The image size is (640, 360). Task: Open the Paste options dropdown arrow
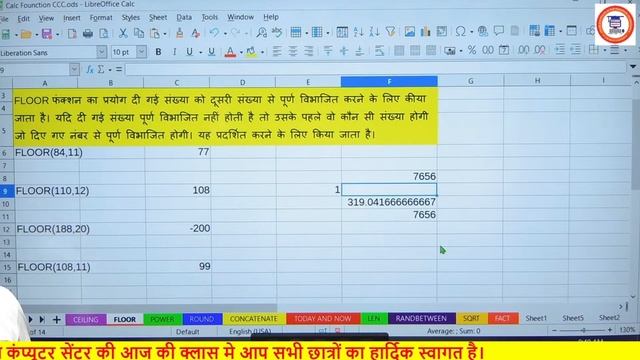coord(165,34)
